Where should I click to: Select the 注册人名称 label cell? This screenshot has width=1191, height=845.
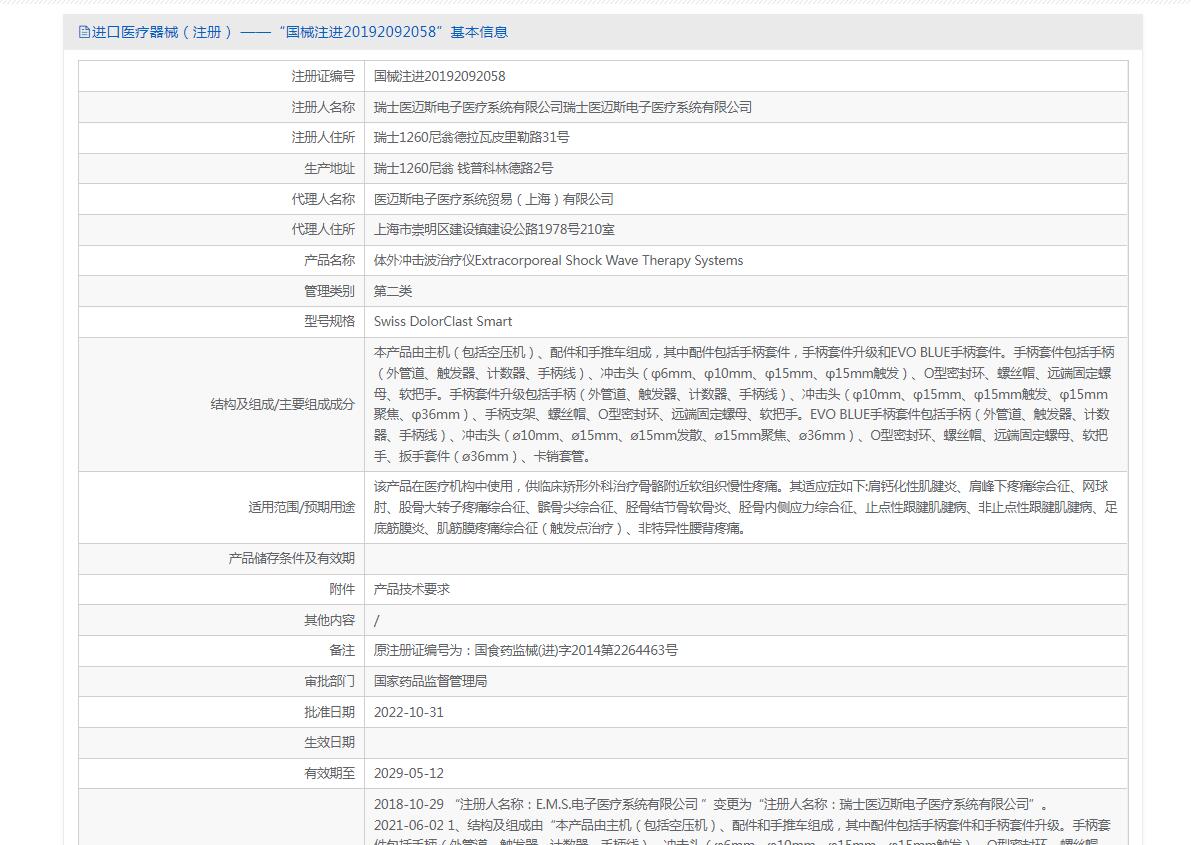(322, 107)
